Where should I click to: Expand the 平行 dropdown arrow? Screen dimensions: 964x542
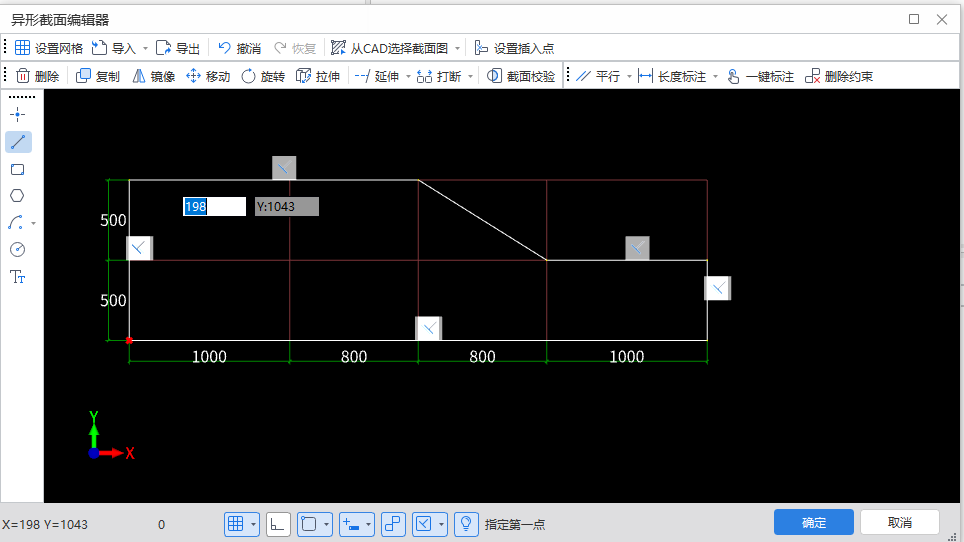[629, 76]
